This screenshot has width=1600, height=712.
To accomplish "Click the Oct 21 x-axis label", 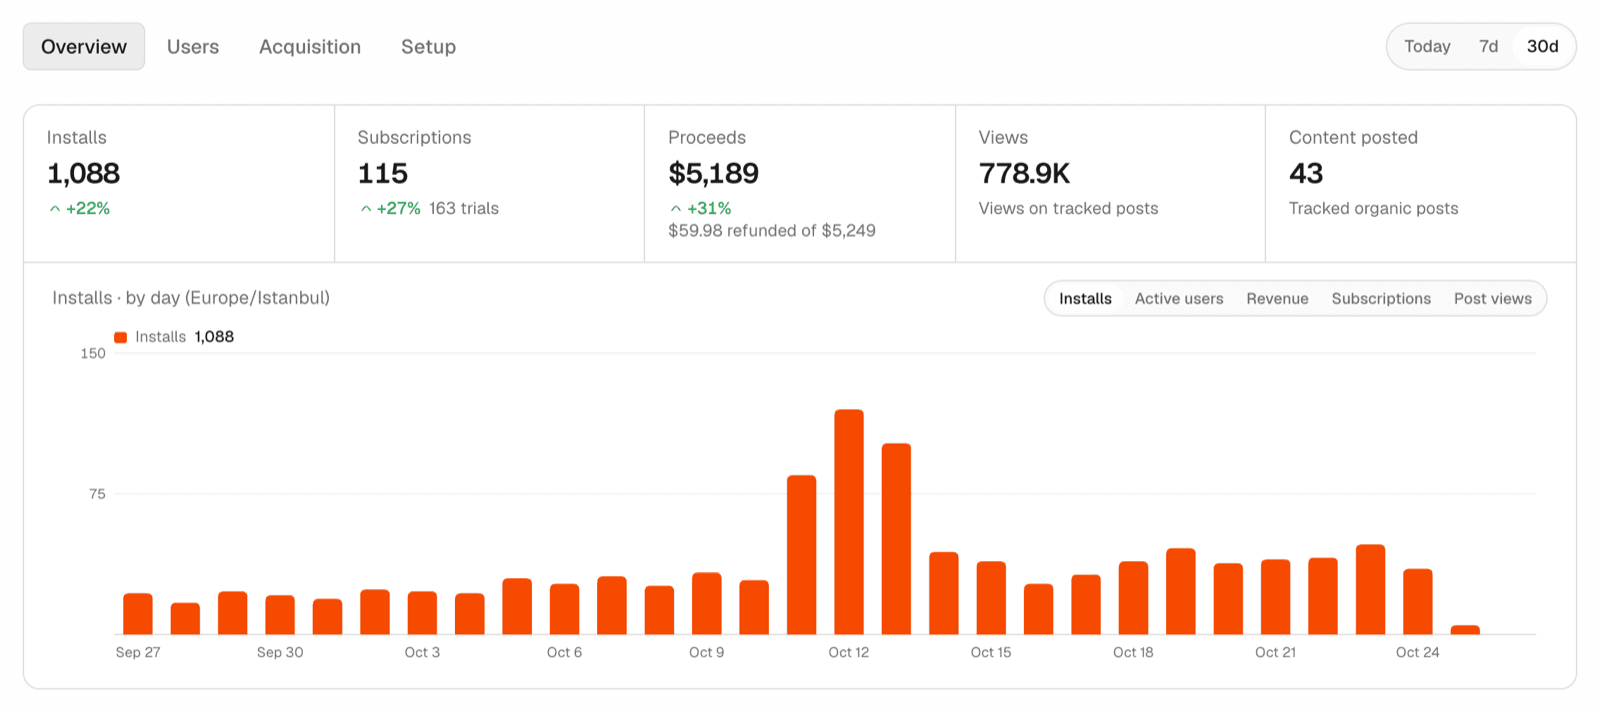I will 1275,652.
